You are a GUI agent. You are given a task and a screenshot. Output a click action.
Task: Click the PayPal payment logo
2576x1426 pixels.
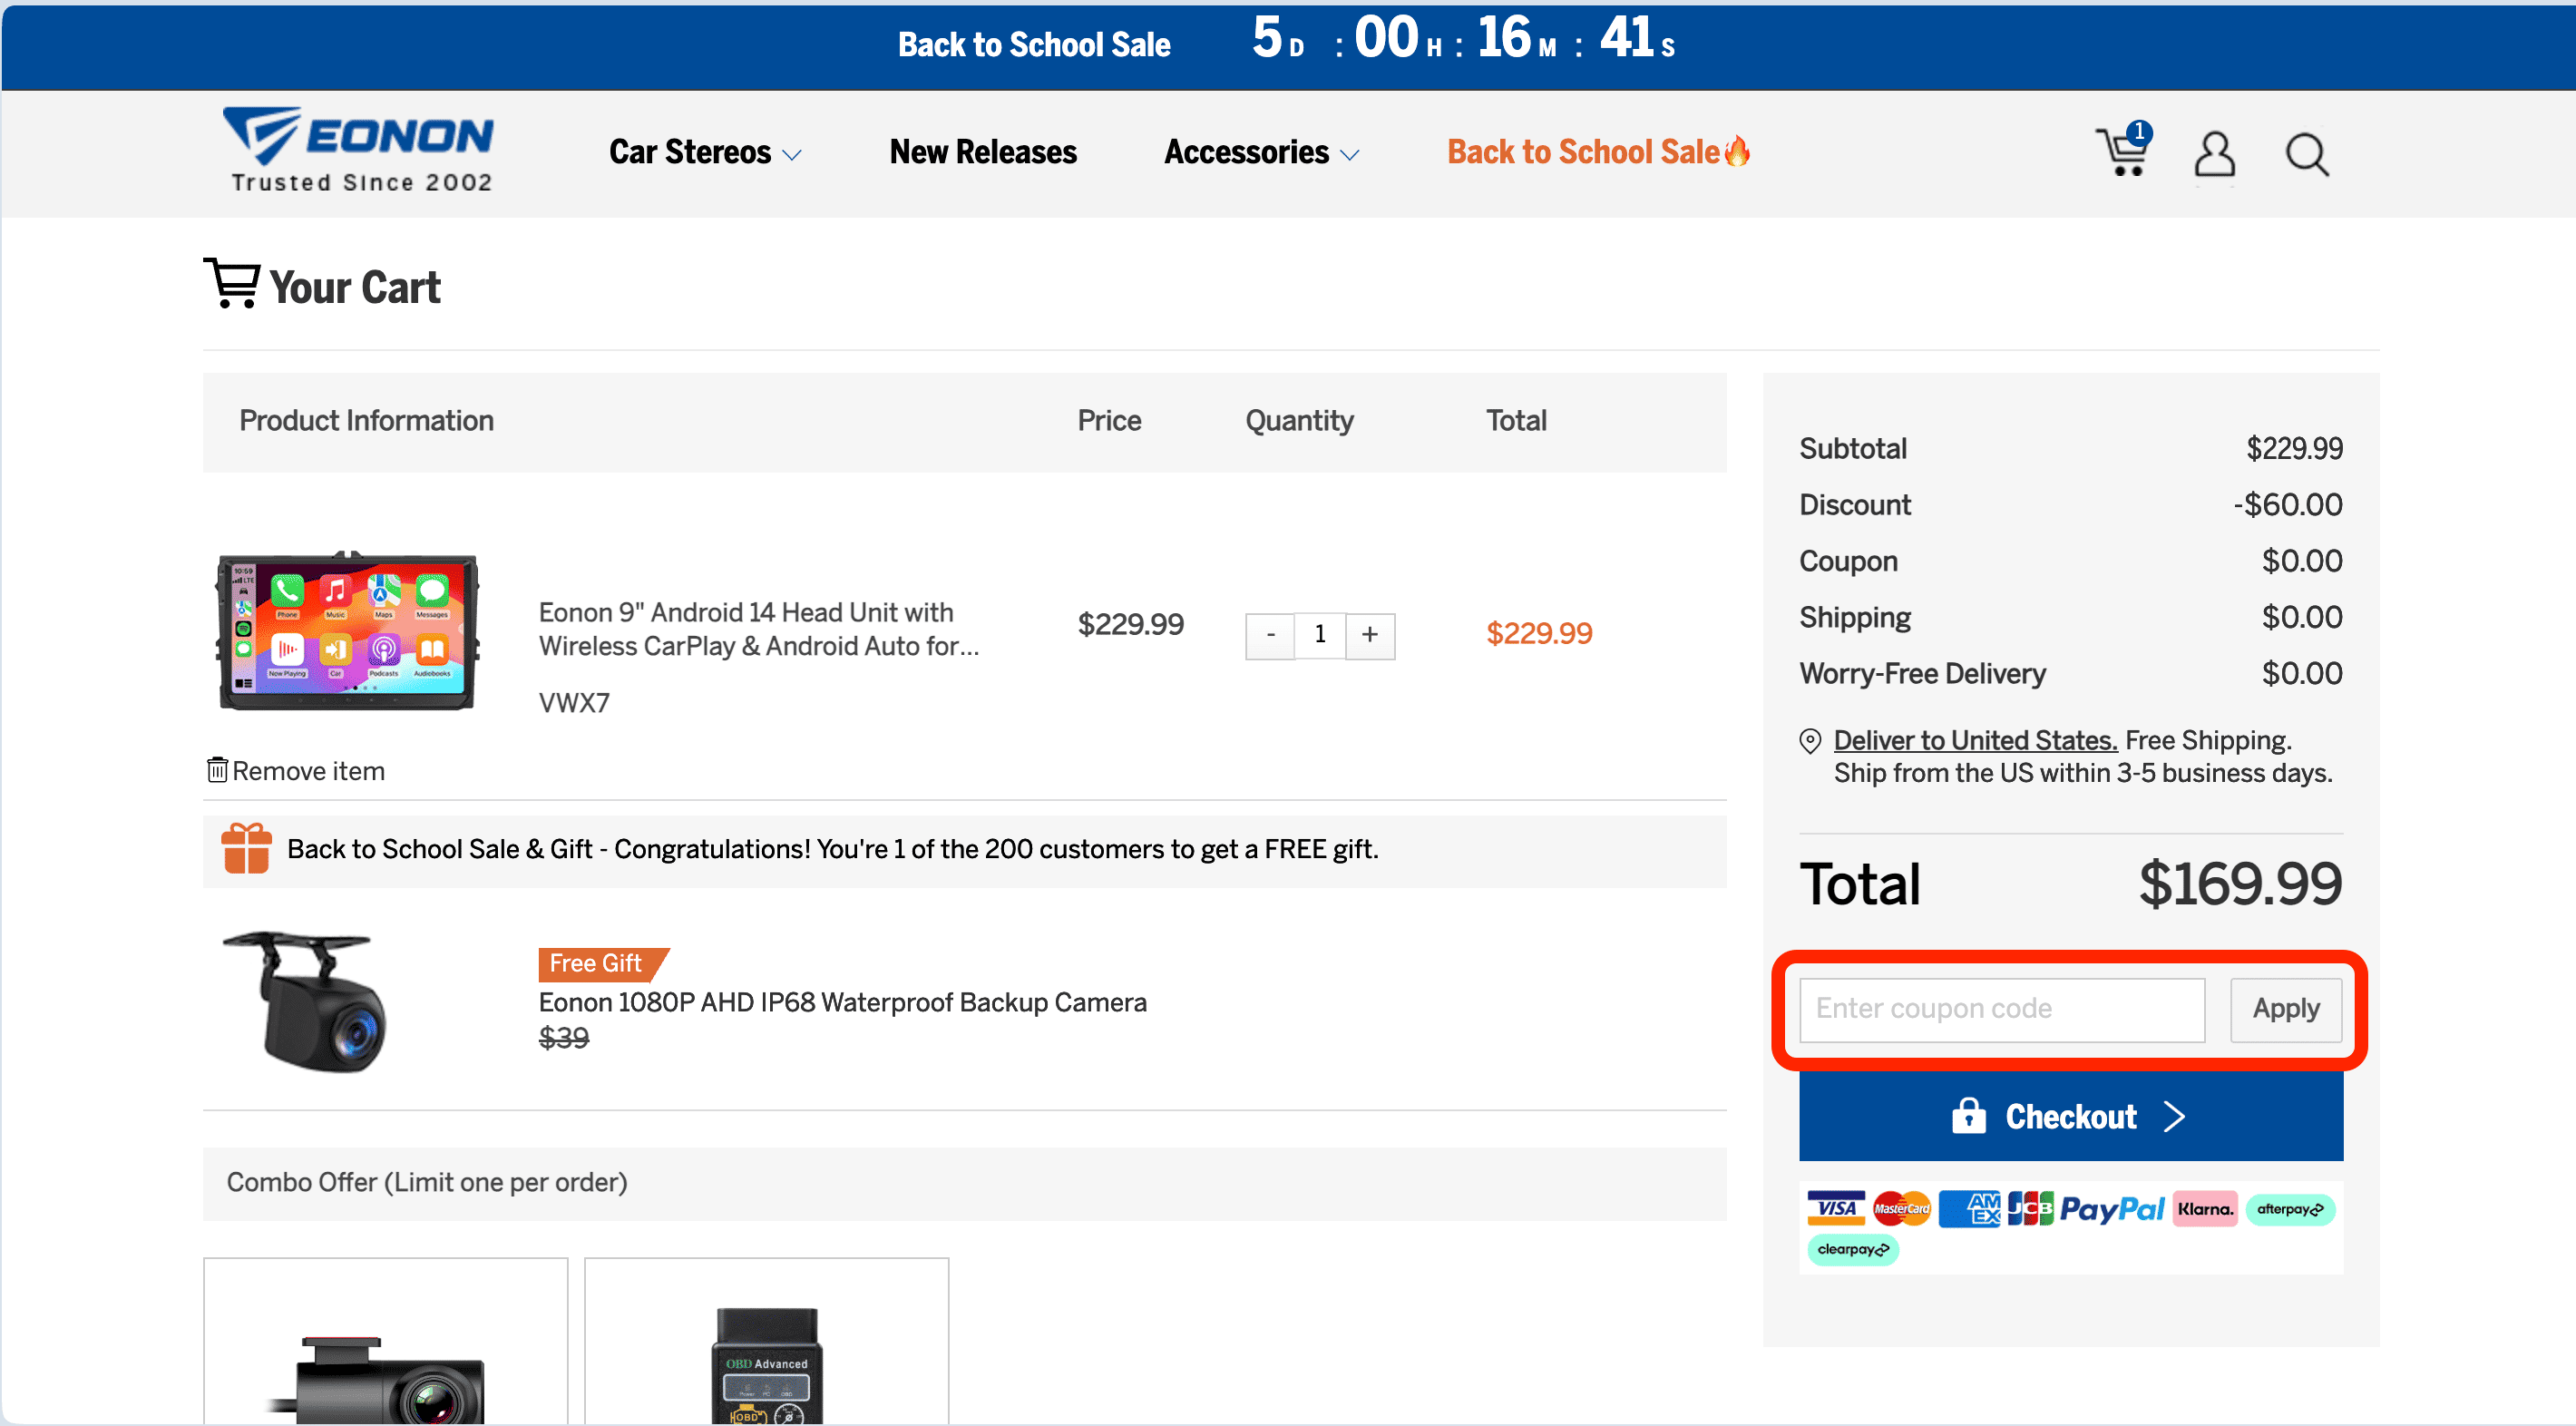click(x=2112, y=1209)
